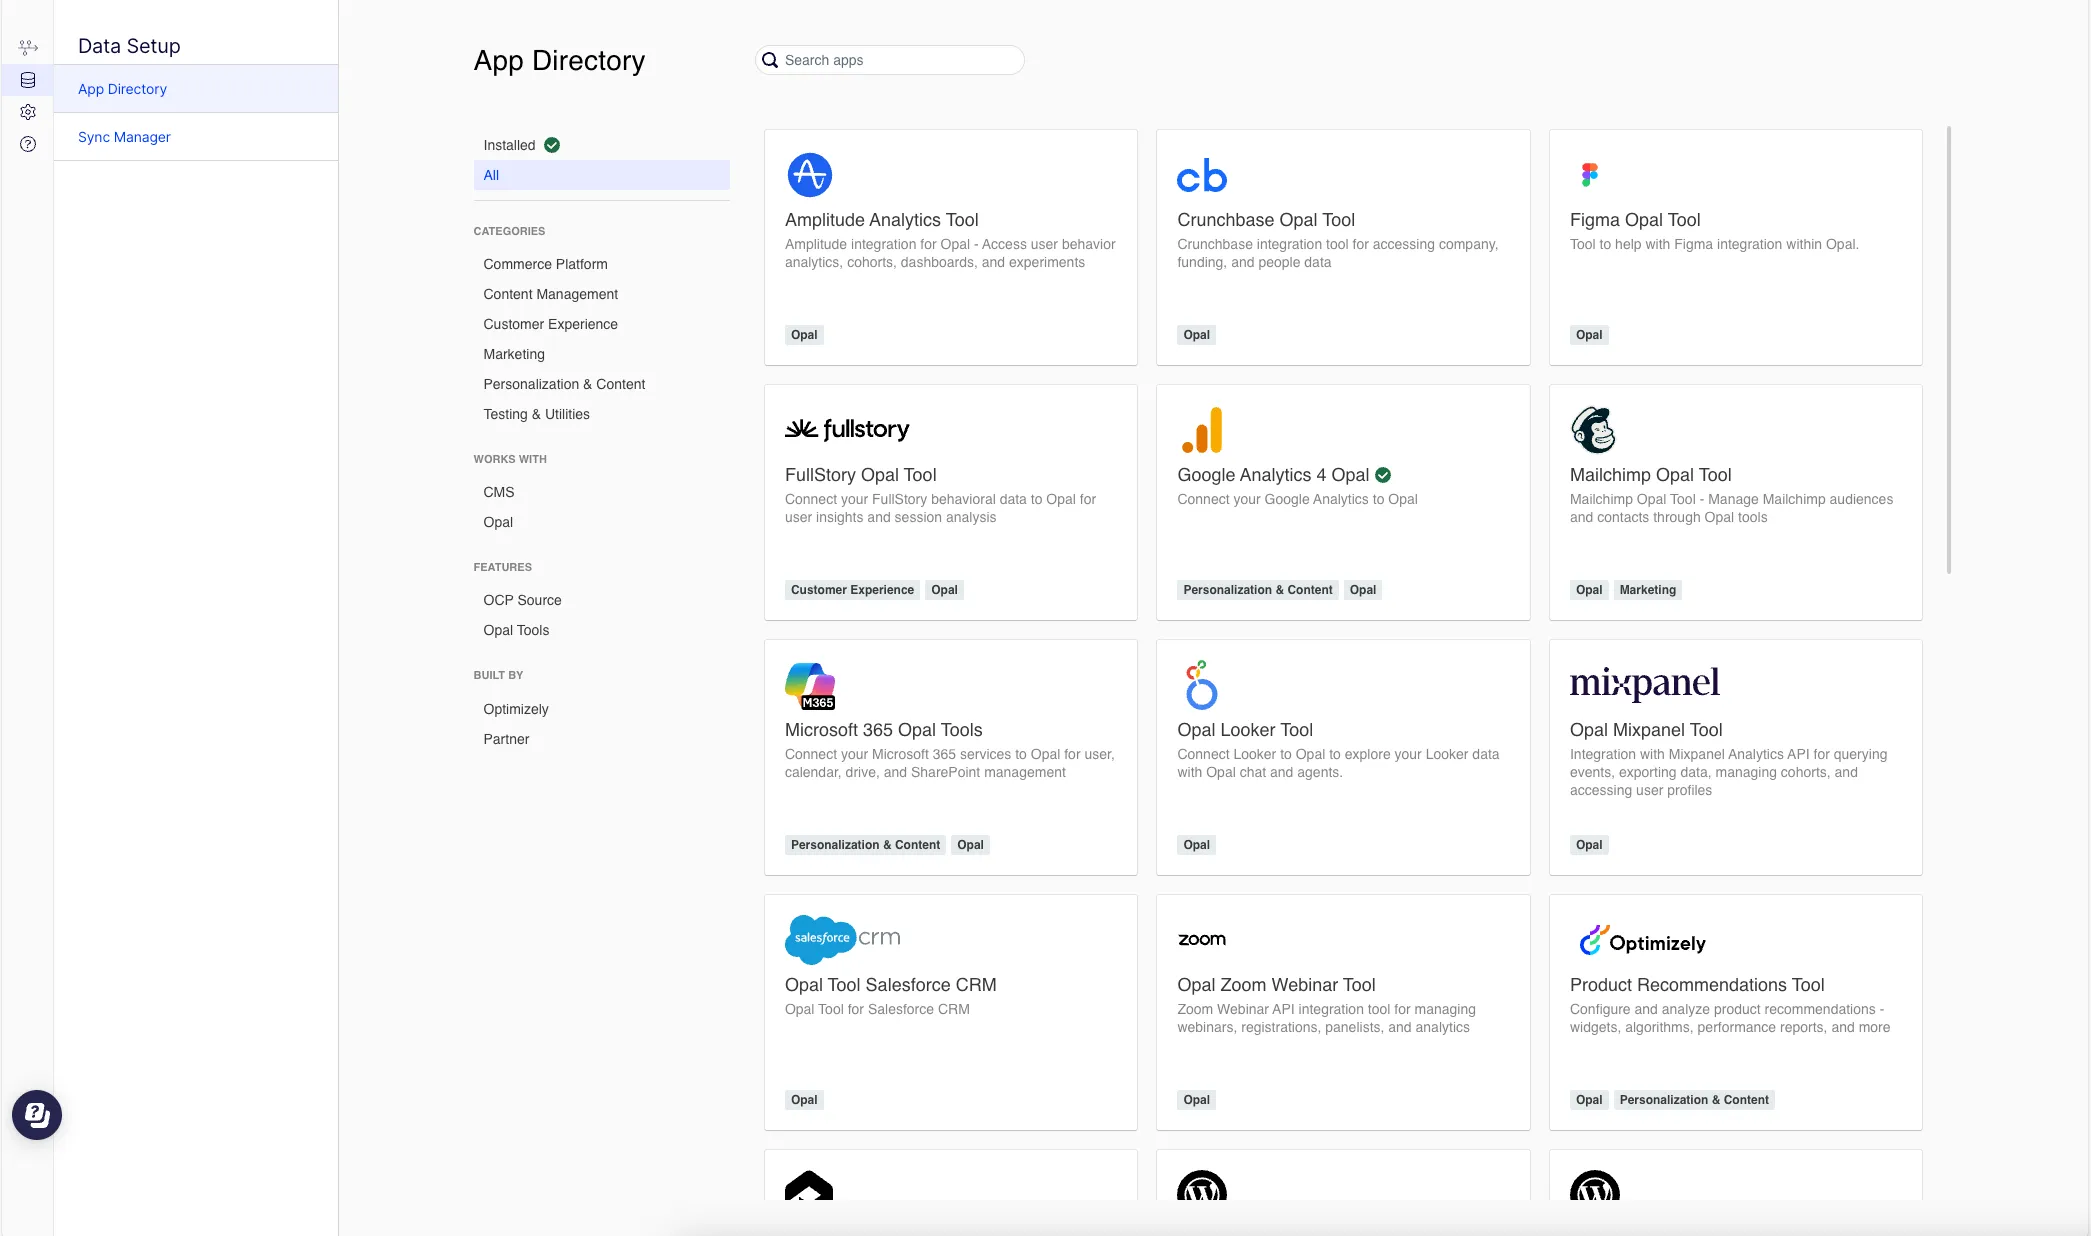
Task: Click Opal tag on Crunchbase card
Action: [x=1197, y=335]
